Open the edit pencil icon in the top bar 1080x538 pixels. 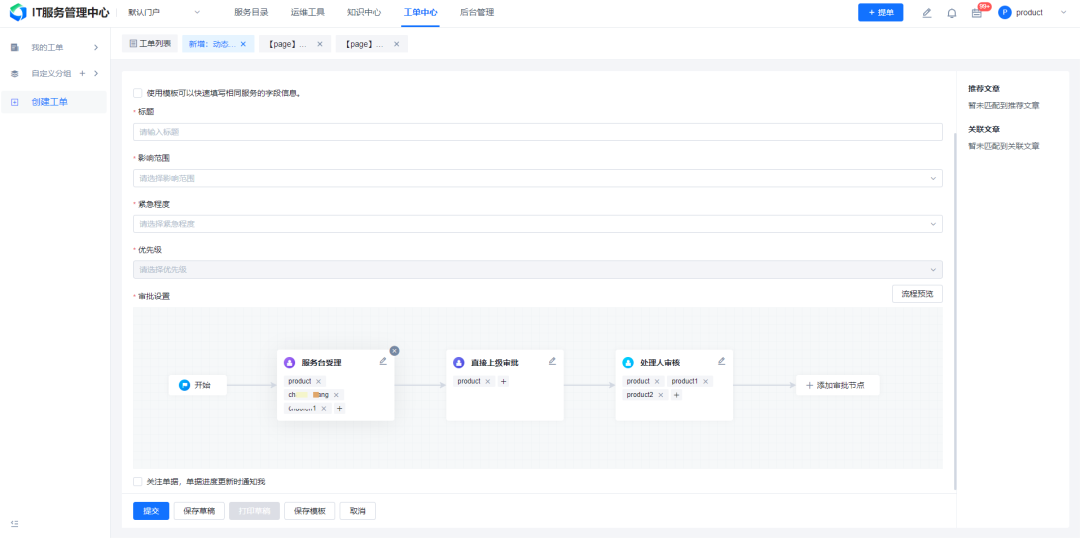926,12
